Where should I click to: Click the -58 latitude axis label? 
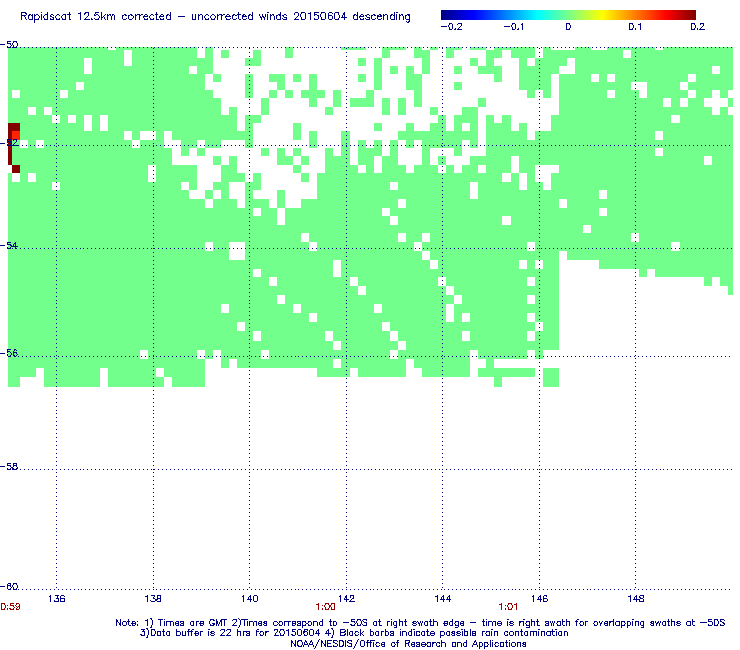[x=9, y=466]
